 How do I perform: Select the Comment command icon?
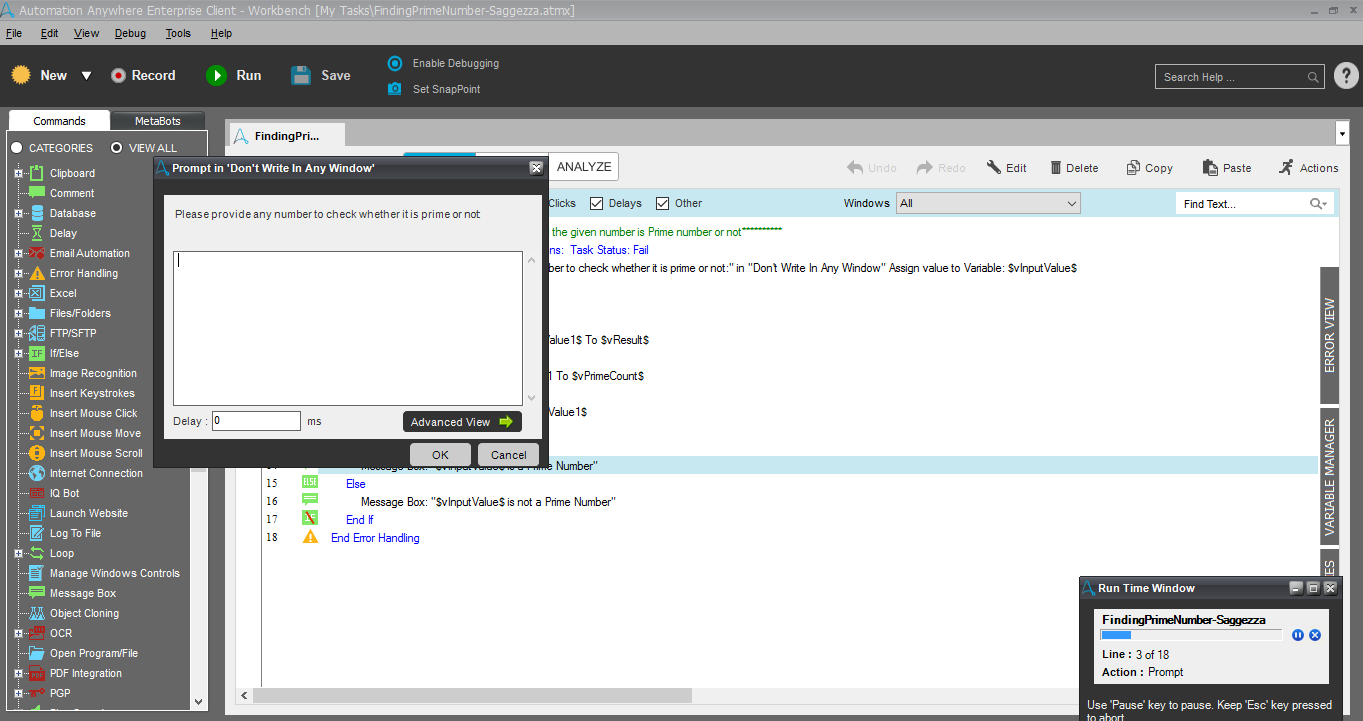pyautogui.click(x=35, y=193)
